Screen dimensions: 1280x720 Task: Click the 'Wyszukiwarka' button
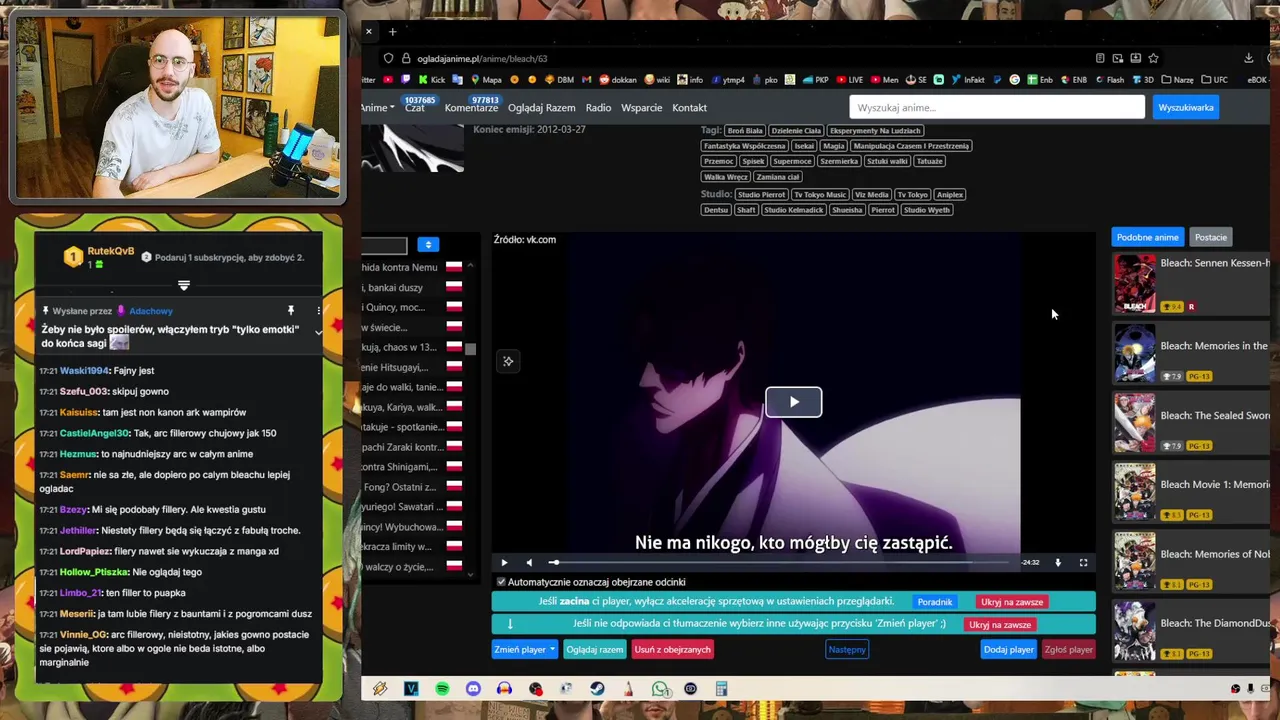pyautogui.click(x=1185, y=107)
